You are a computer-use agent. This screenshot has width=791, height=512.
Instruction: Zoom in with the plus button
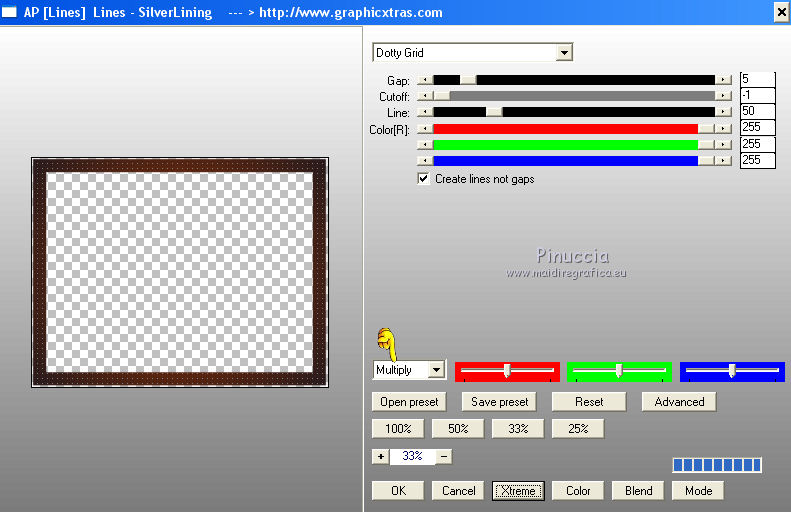pyautogui.click(x=381, y=457)
